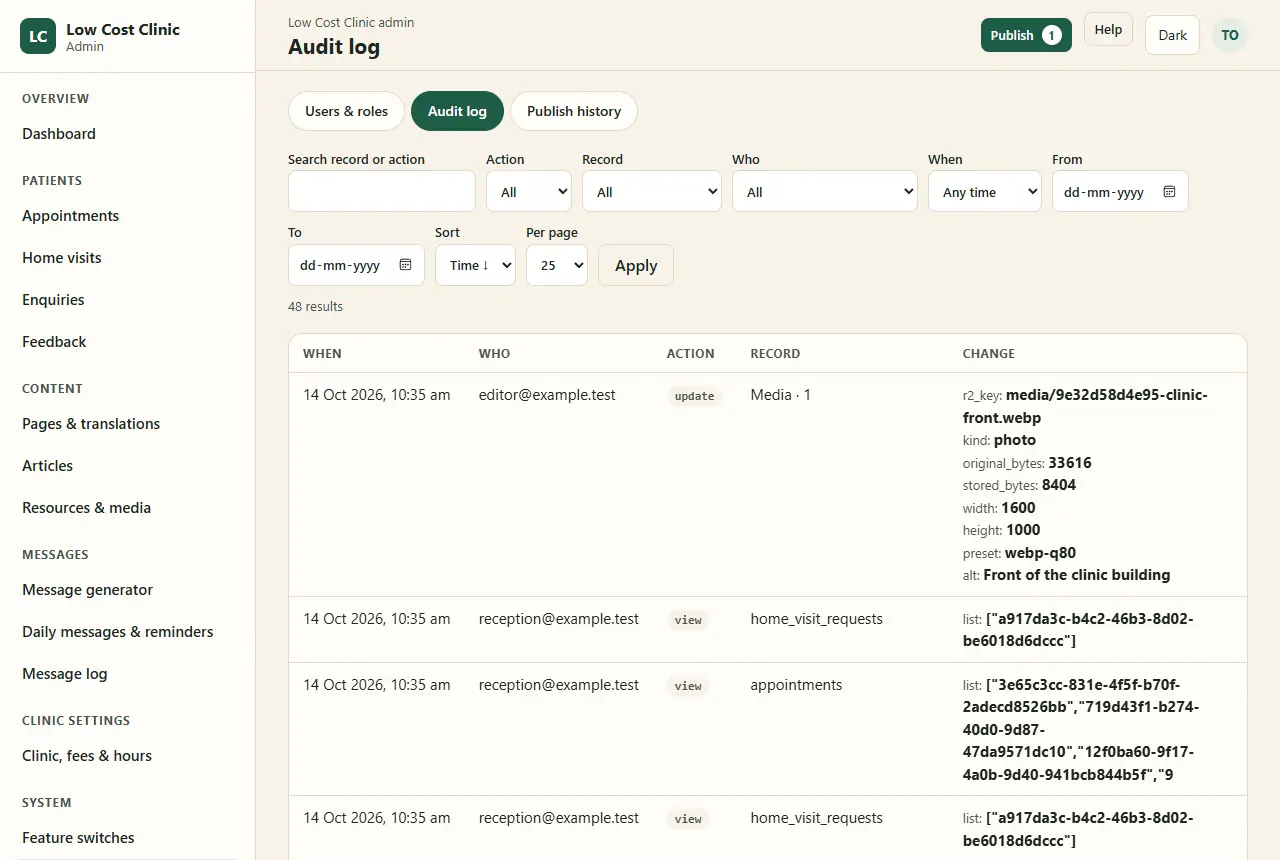
Task: Click the From date input field
Action: (x=1120, y=191)
